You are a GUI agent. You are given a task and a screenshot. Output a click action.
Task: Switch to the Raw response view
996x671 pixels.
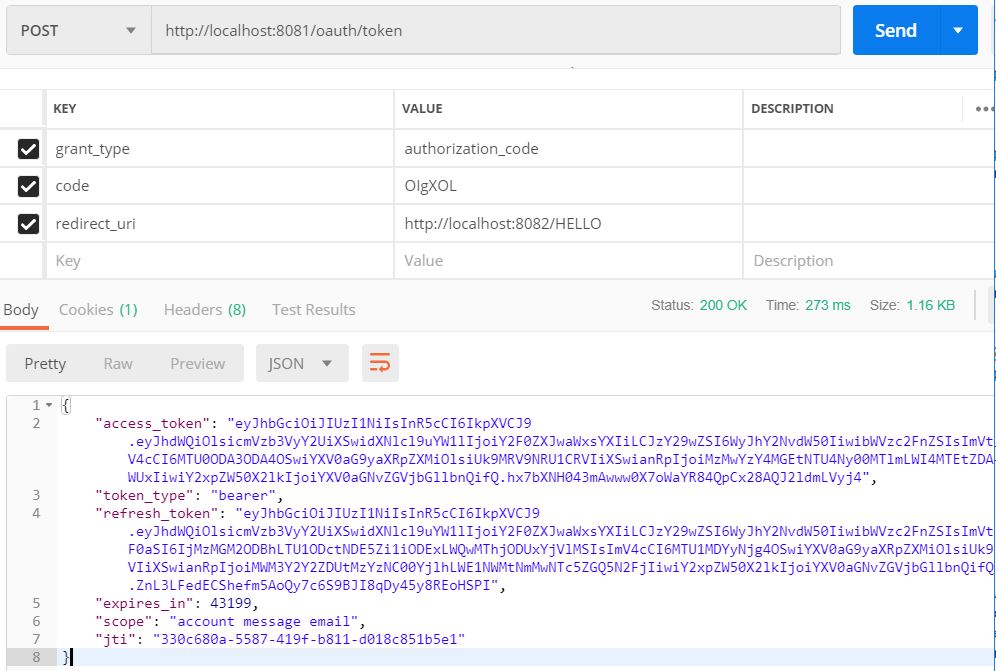[121, 364]
